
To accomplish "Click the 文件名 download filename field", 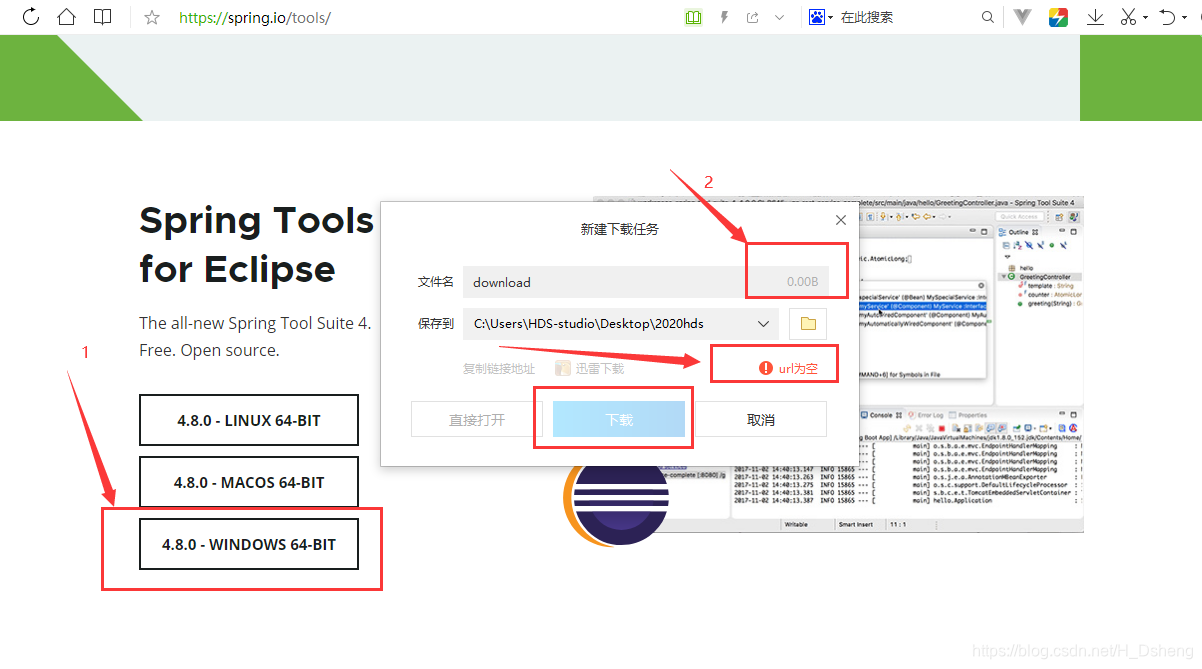I will point(646,282).
